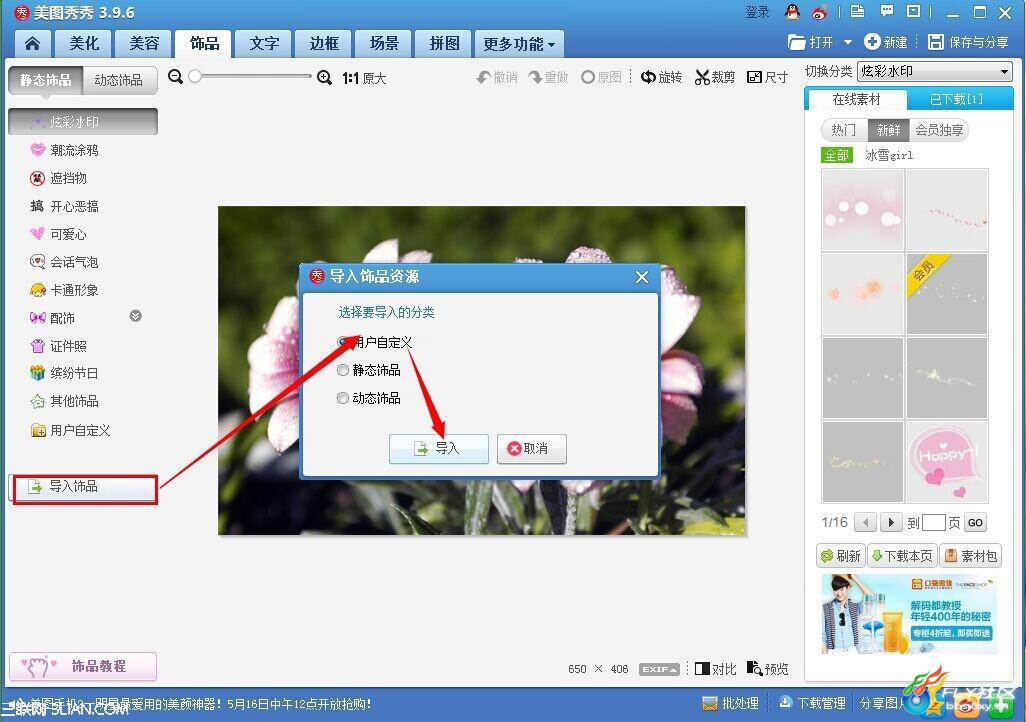The height and width of the screenshot is (722, 1026).
Task: Select the pink Happy bubble thumbnail
Action: click(x=947, y=461)
